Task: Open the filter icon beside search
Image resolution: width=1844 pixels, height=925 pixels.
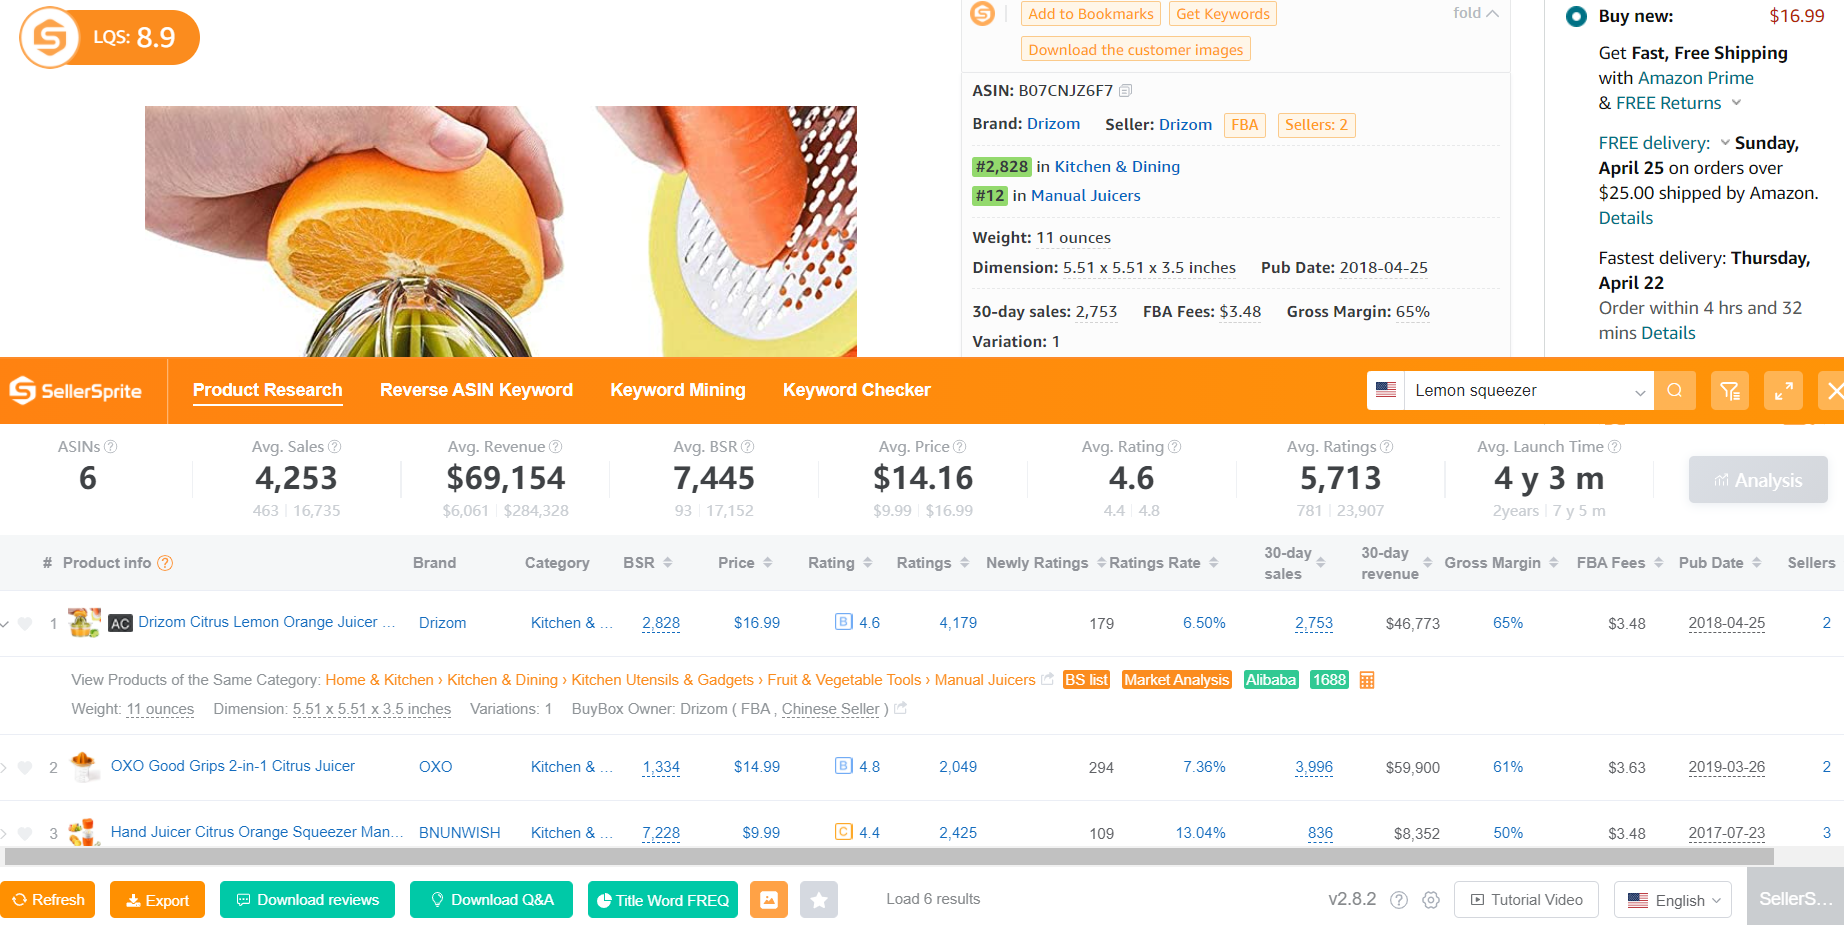Action: coord(1730,390)
